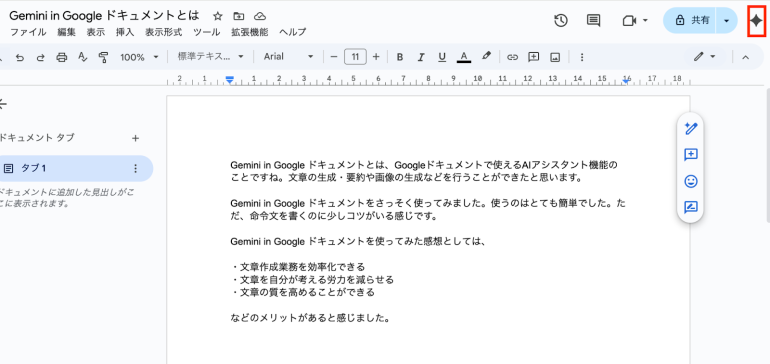The image size is (770, 364).
Task: Suggest edits from the side toolbar
Action: tap(691, 207)
